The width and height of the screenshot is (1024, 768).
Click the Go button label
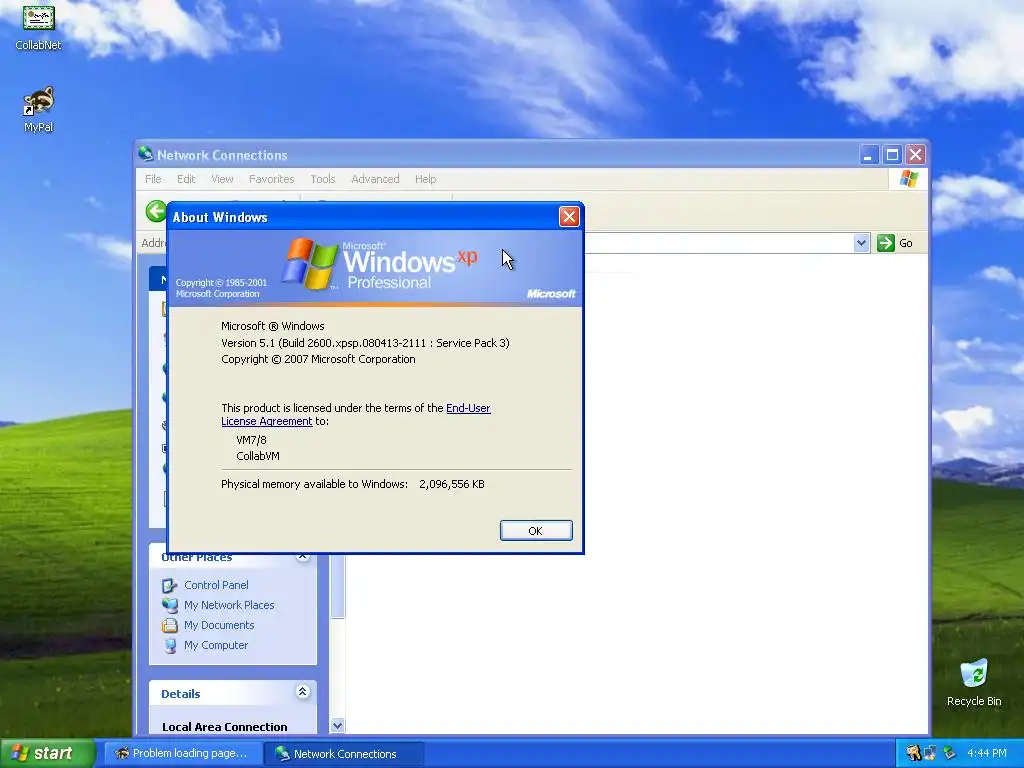(906, 243)
